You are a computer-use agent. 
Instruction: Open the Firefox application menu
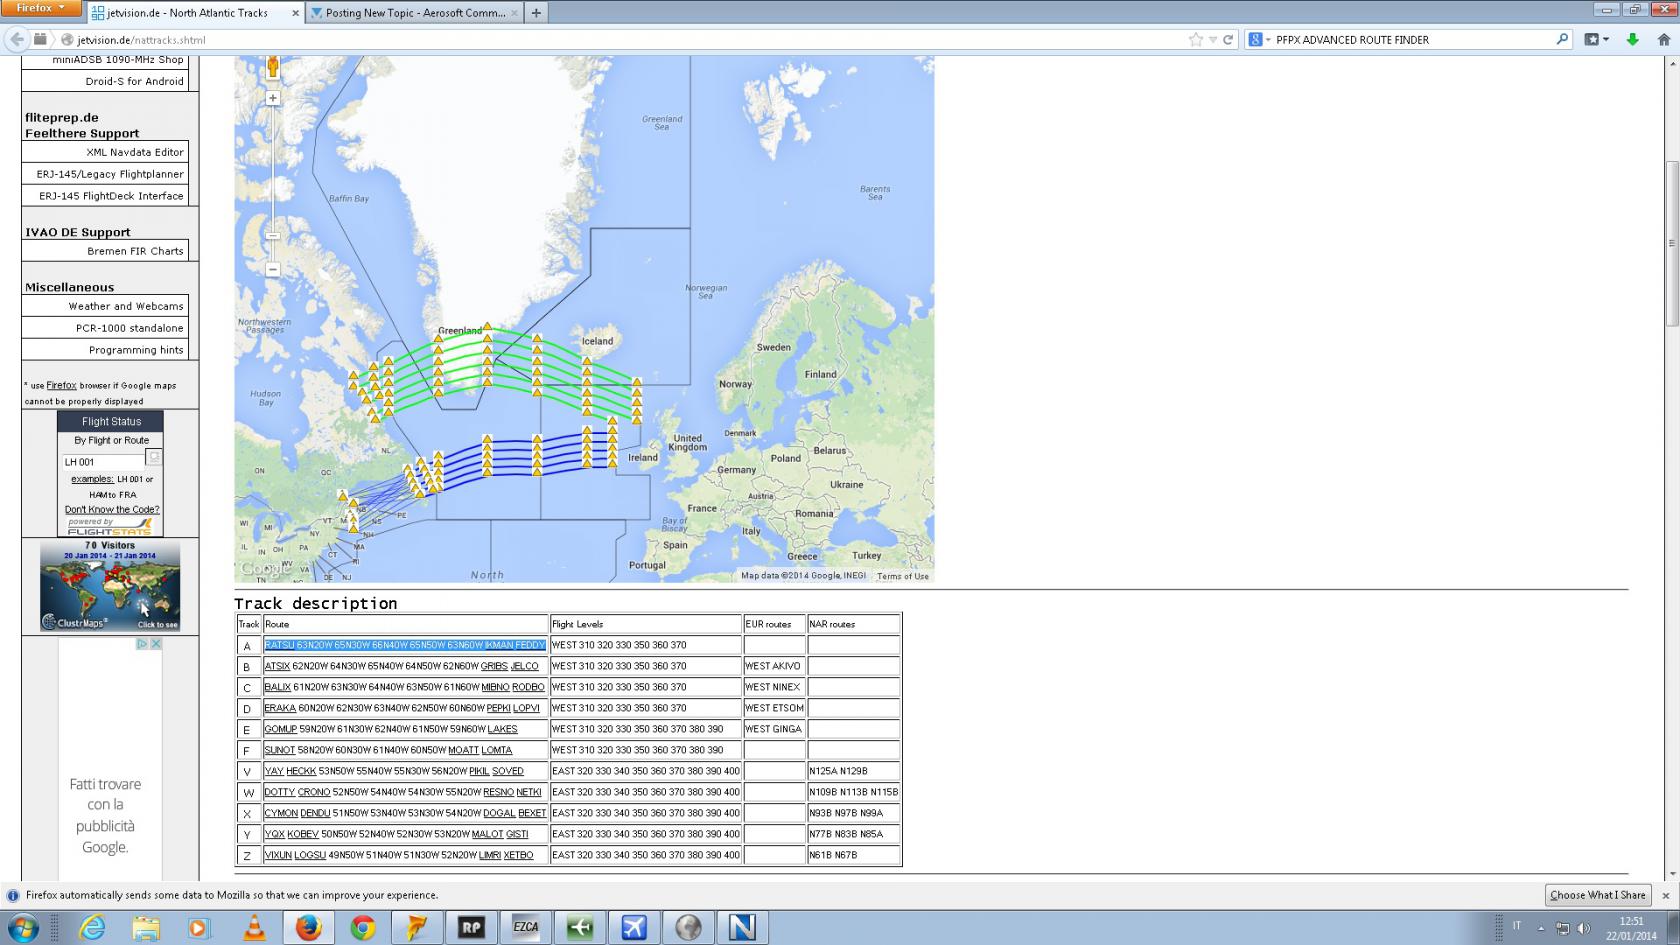pos(41,8)
